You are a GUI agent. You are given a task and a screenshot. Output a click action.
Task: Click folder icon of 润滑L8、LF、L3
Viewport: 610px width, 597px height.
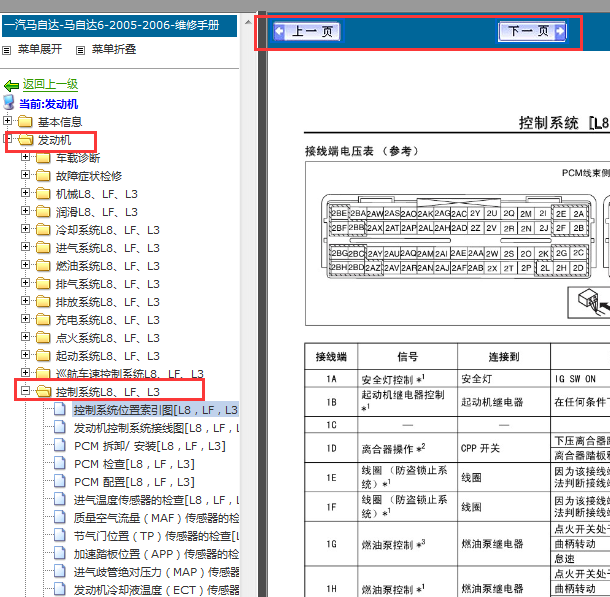point(43,212)
